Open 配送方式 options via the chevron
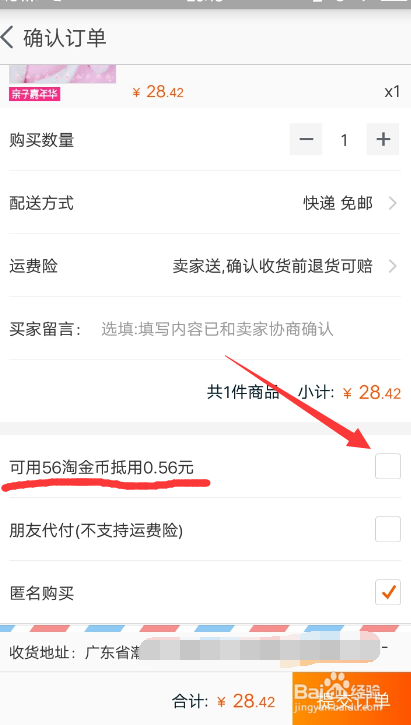The width and height of the screenshot is (411, 725). coord(393,203)
